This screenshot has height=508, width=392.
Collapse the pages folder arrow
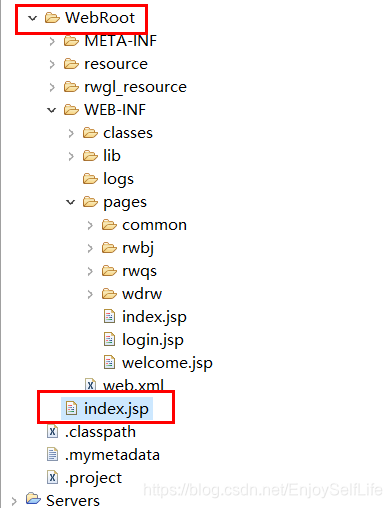(x=71, y=202)
